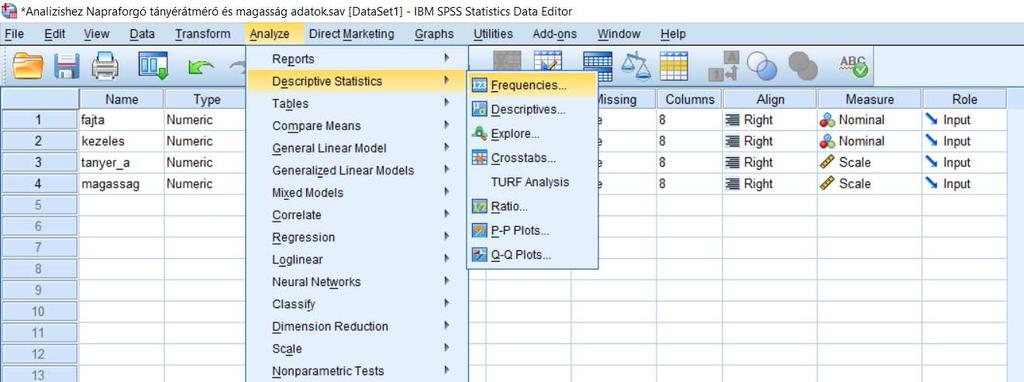This screenshot has height=382, width=1024.
Task: Click the variable name cell 'magassag'
Action: click(x=121, y=184)
